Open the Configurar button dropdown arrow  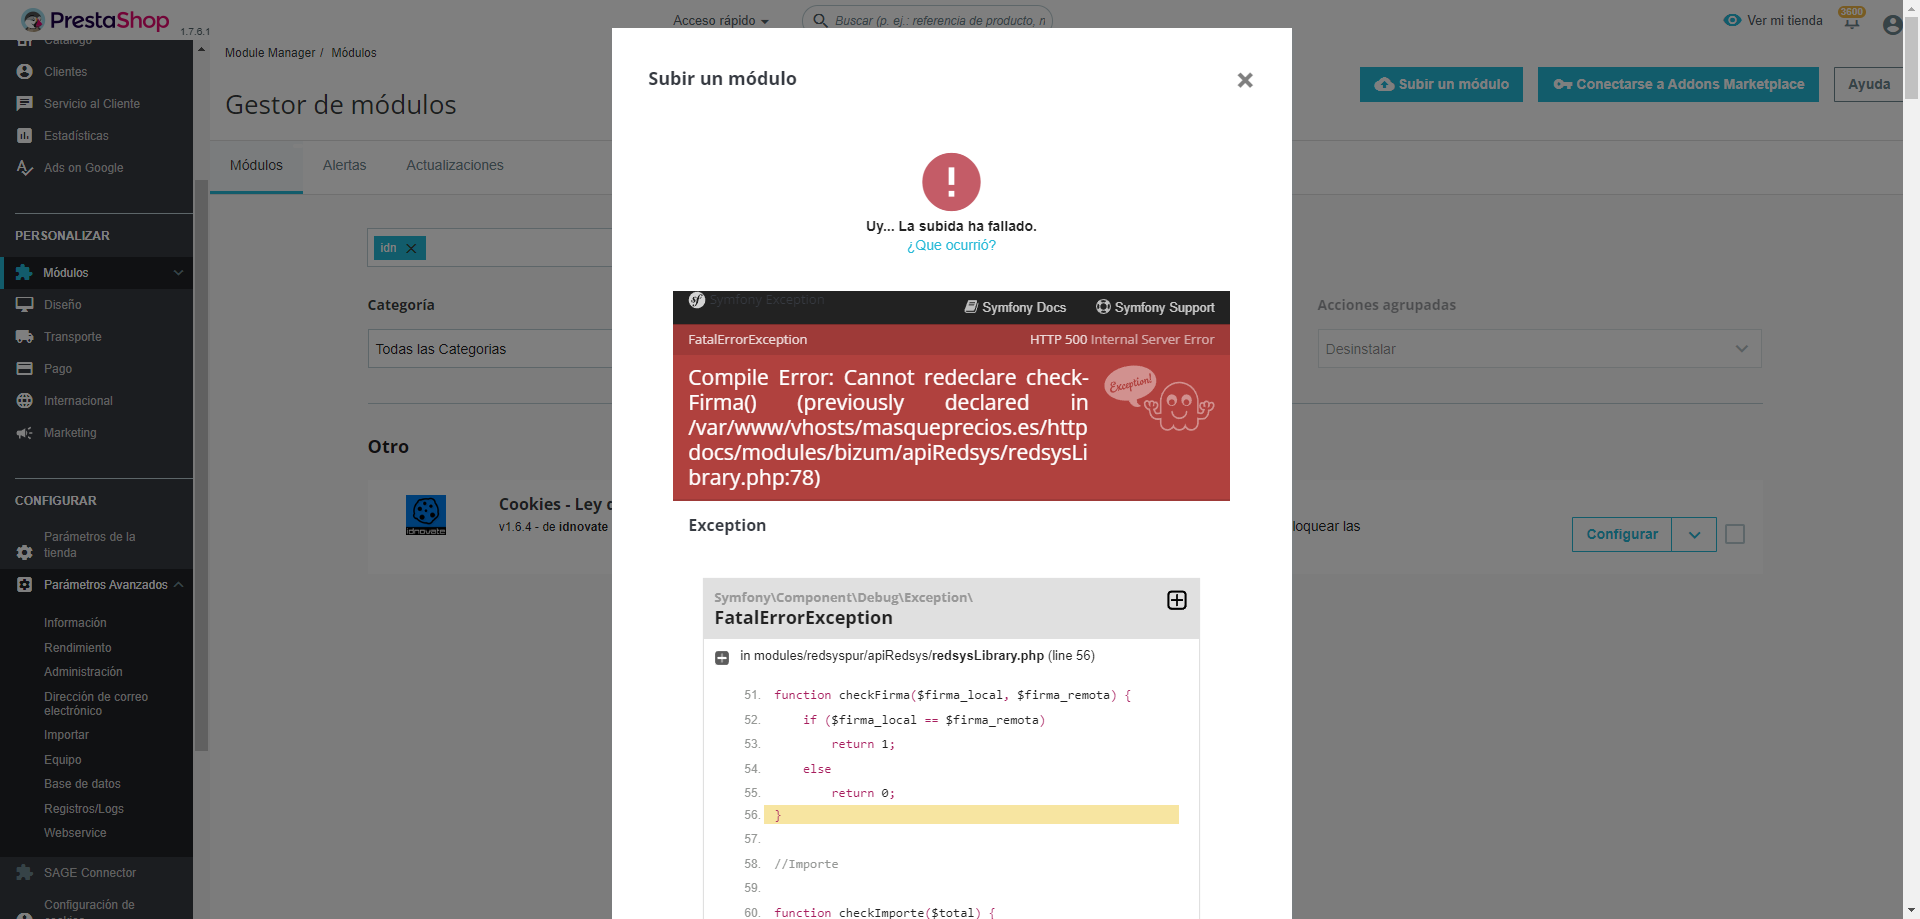click(x=1694, y=534)
